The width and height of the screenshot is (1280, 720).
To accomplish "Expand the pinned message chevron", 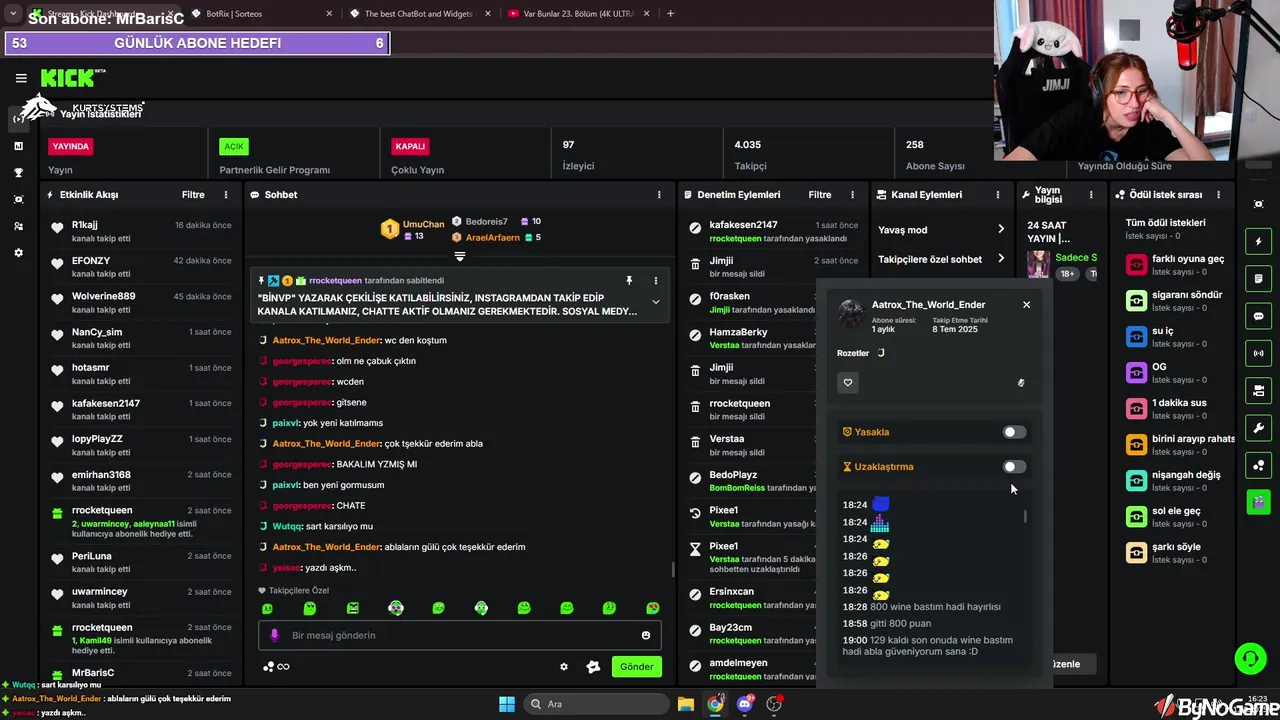I will coord(656,302).
